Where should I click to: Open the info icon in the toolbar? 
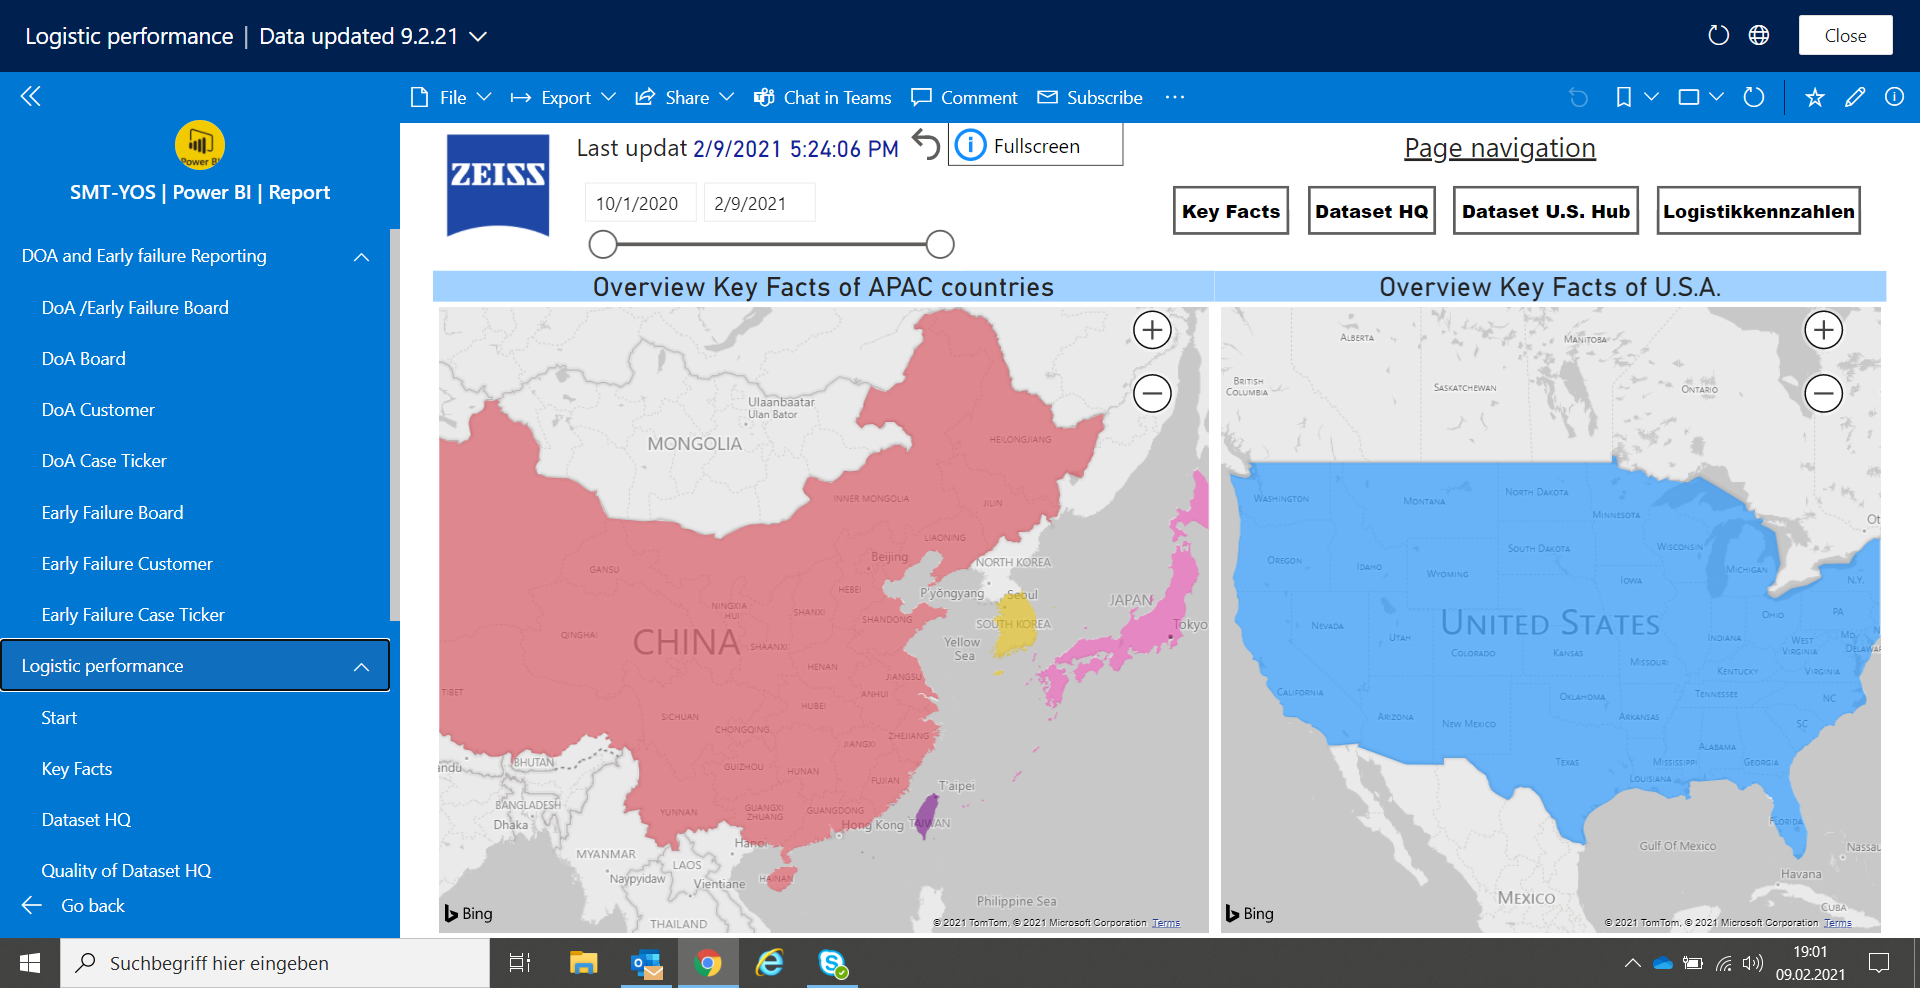1894,97
